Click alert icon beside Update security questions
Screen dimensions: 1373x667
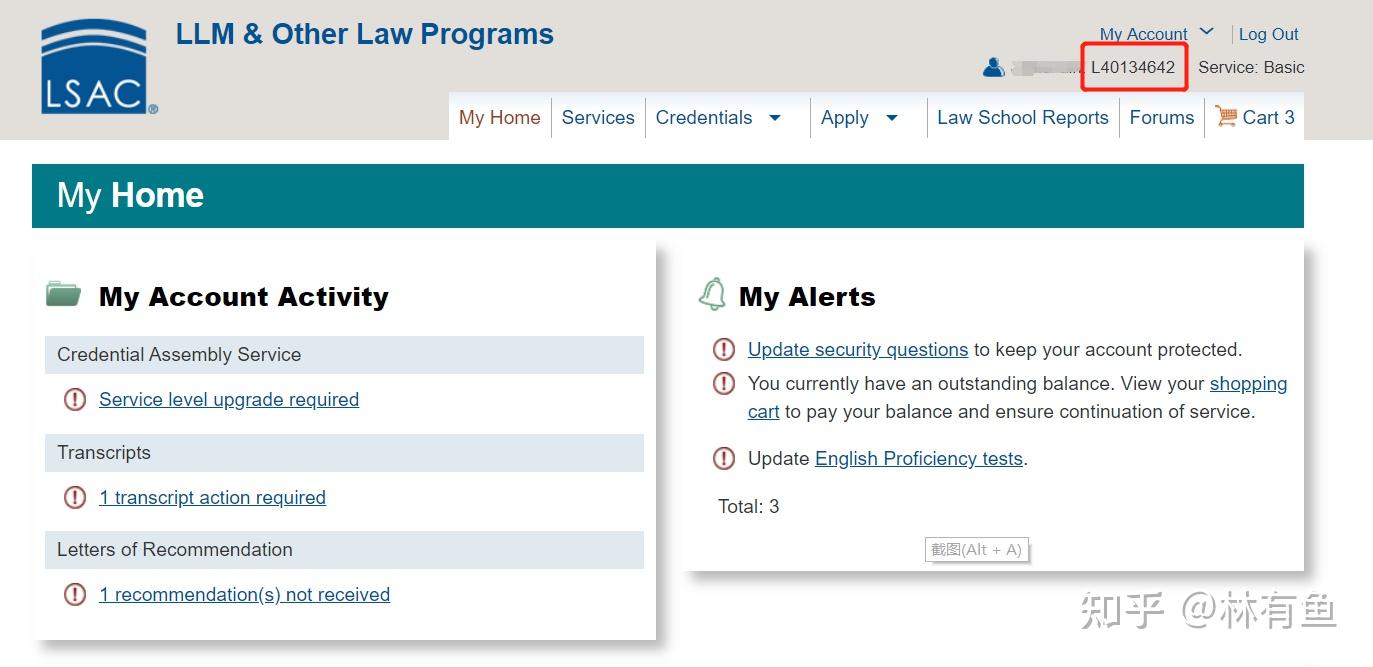(723, 350)
